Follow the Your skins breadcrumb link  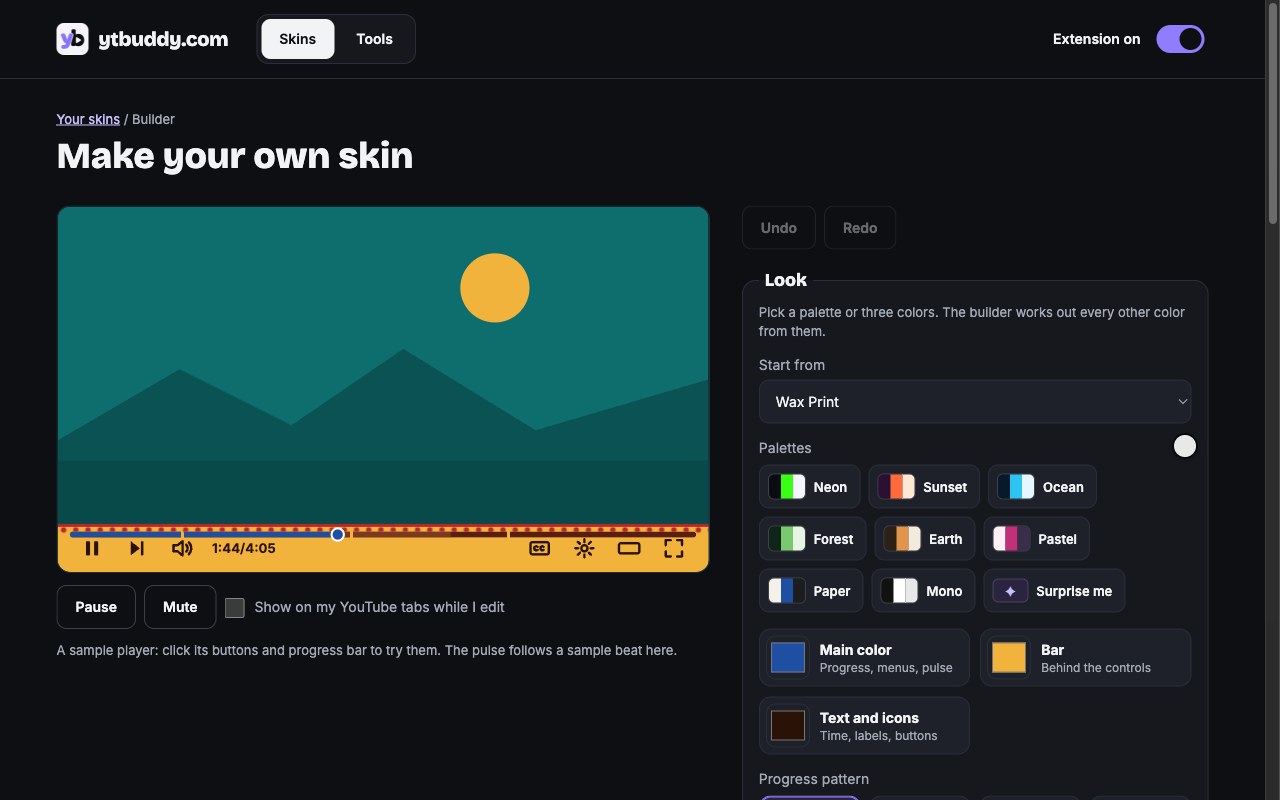pos(88,119)
